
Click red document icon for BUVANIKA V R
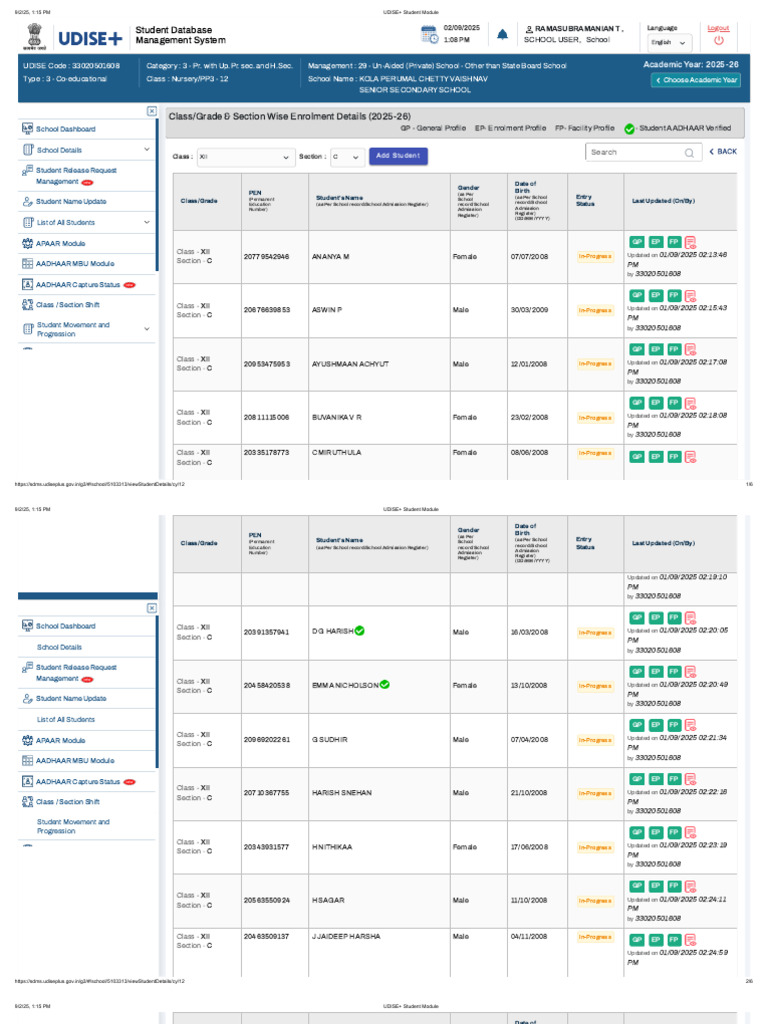690,403
